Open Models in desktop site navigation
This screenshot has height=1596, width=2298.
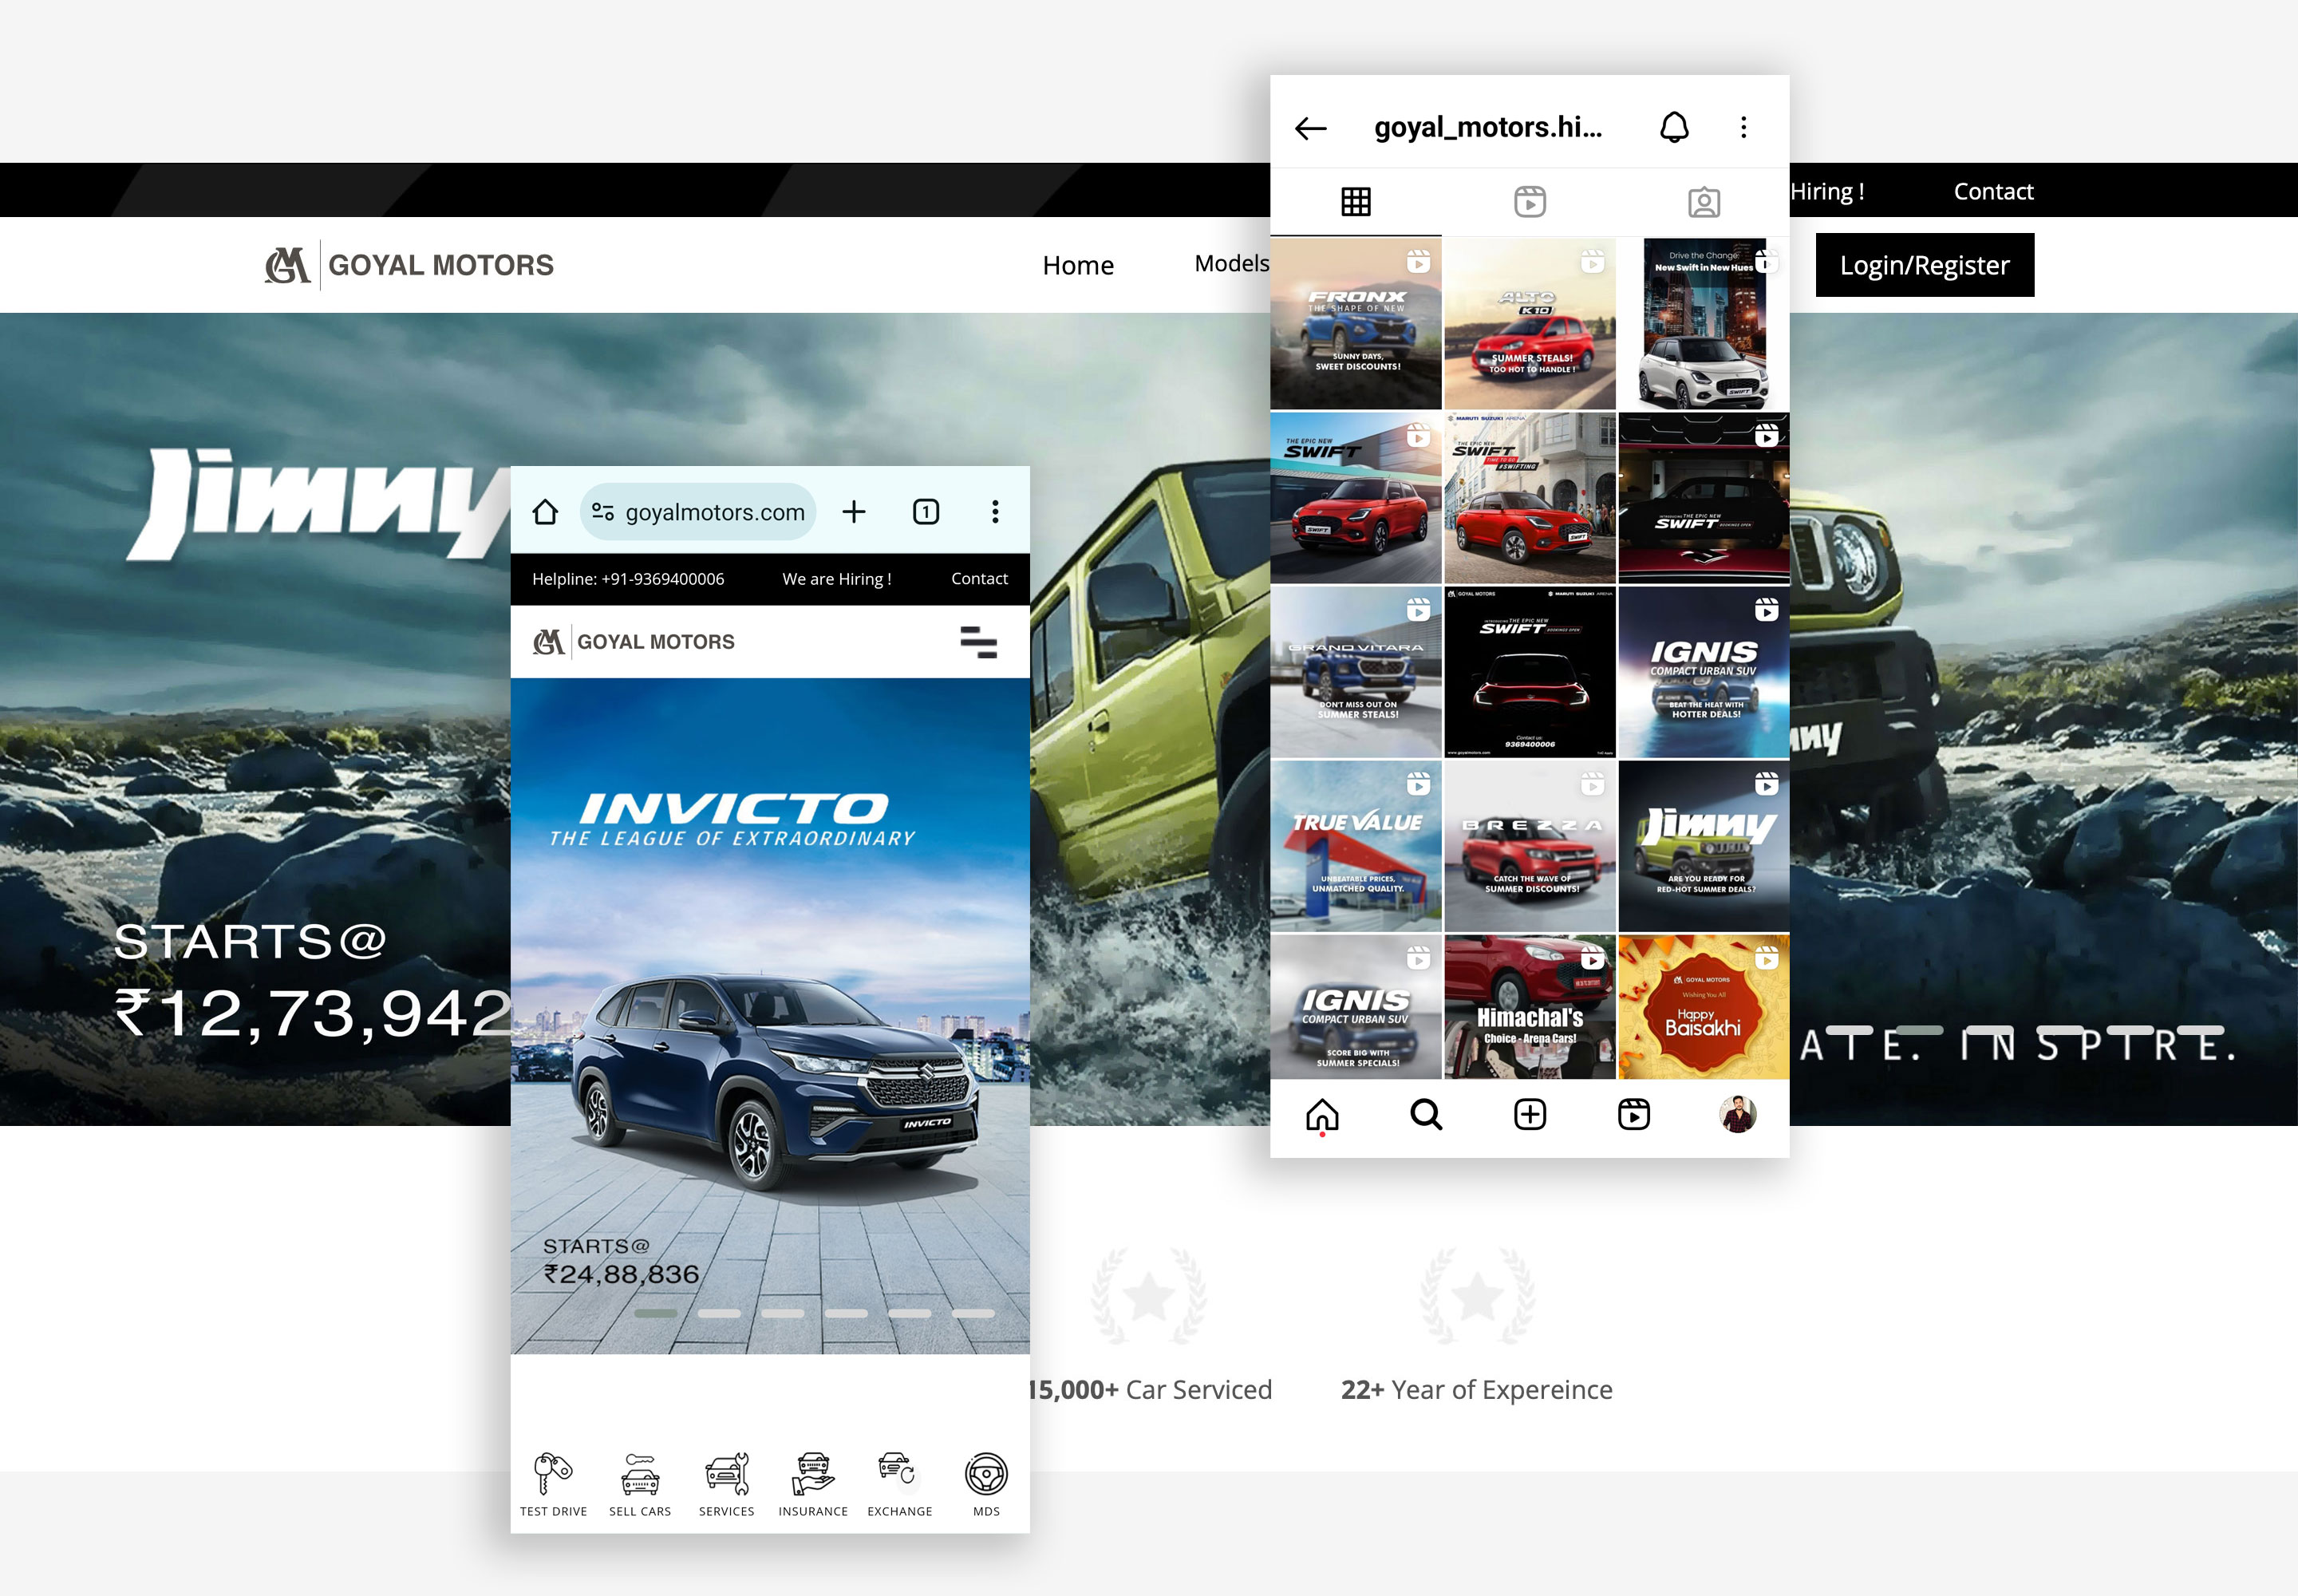(1231, 264)
